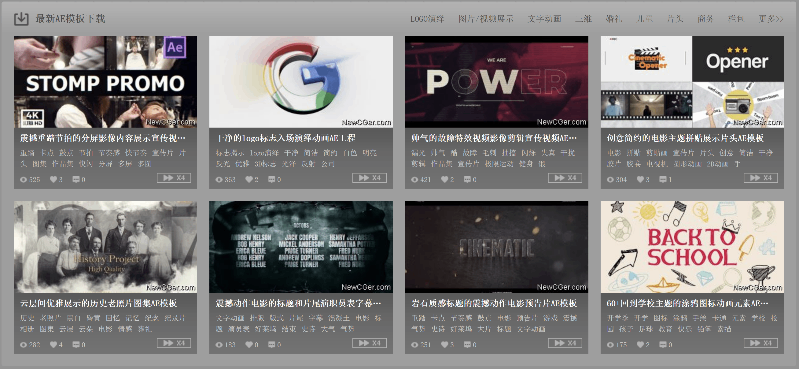Click the comment icon under History Project template
The width and height of the screenshot is (800, 369).
pyautogui.click(x=76, y=345)
